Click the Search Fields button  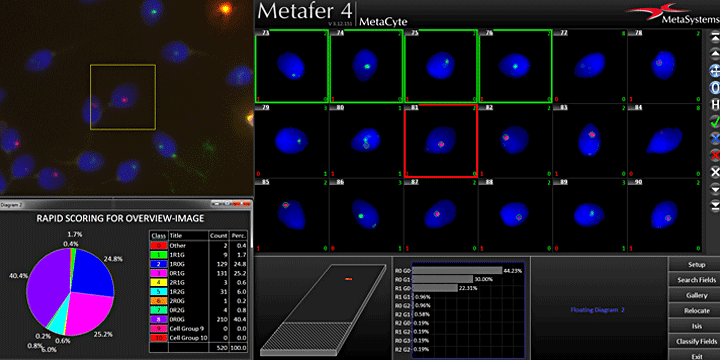[x=696, y=280]
